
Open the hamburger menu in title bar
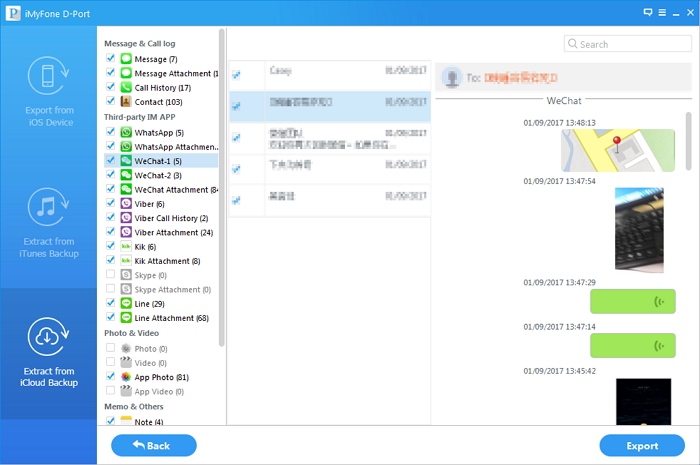662,12
